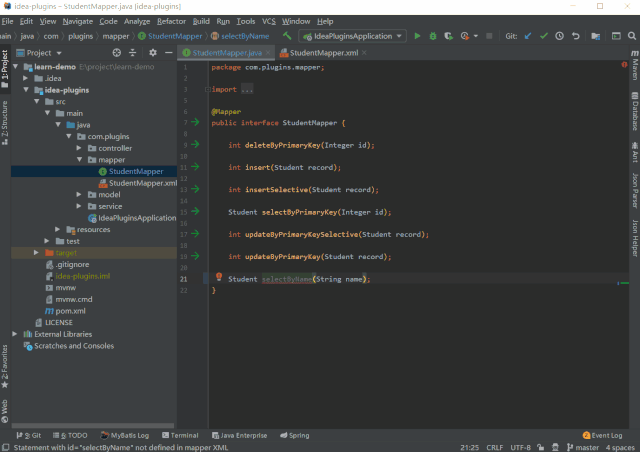The image size is (640, 452).
Task: Start debugging with the bug icon
Action: point(433,36)
